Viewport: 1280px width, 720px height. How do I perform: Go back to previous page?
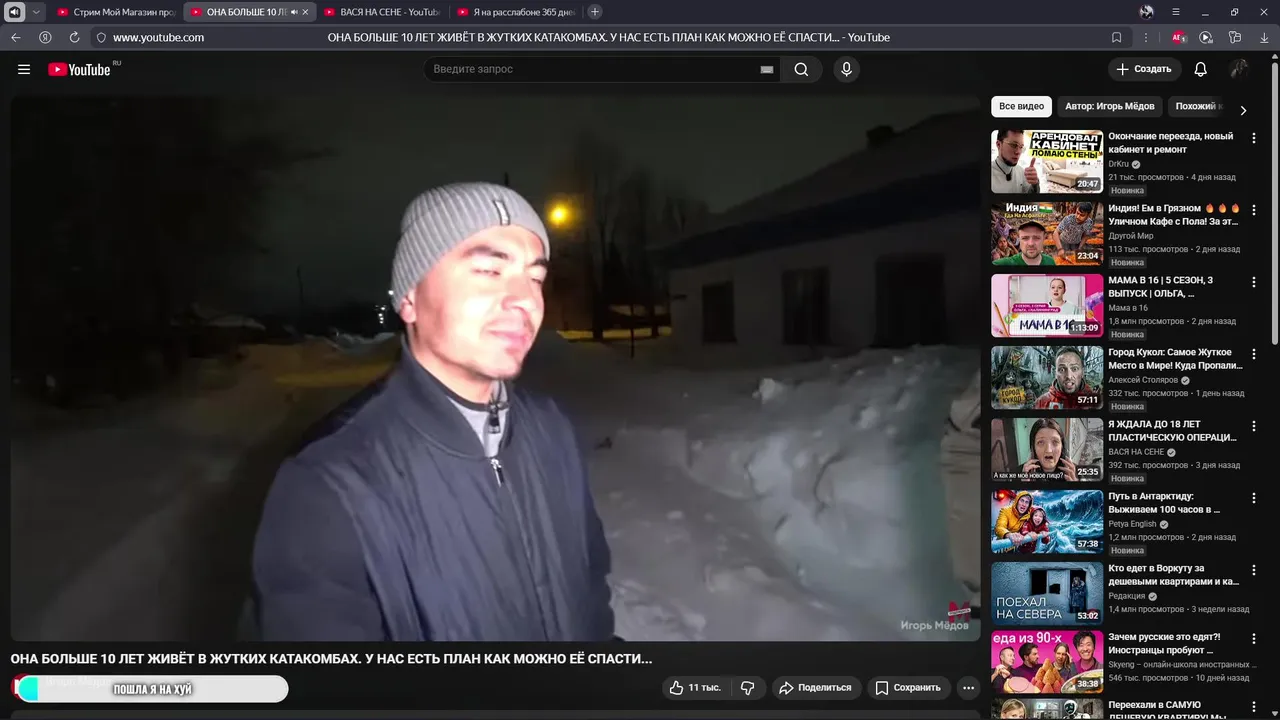[15, 37]
